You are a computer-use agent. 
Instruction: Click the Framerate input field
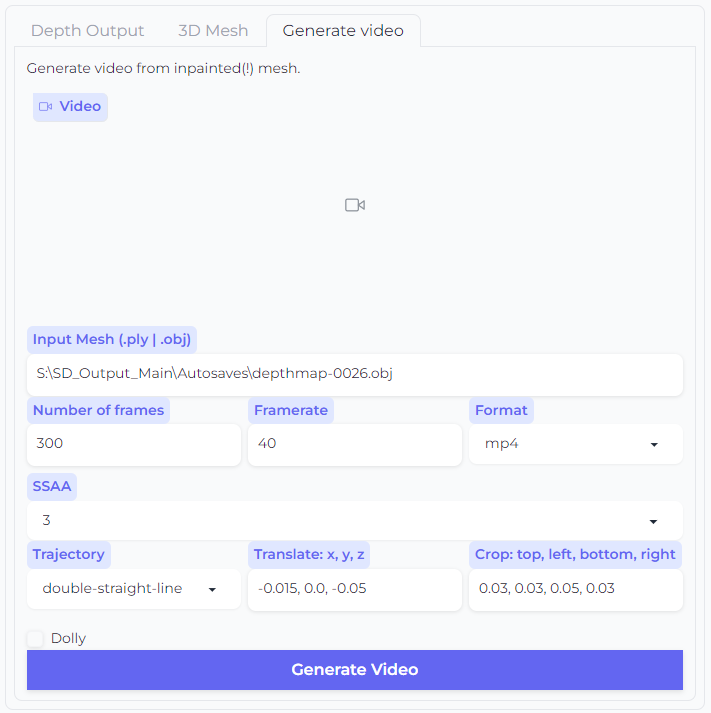click(x=355, y=444)
